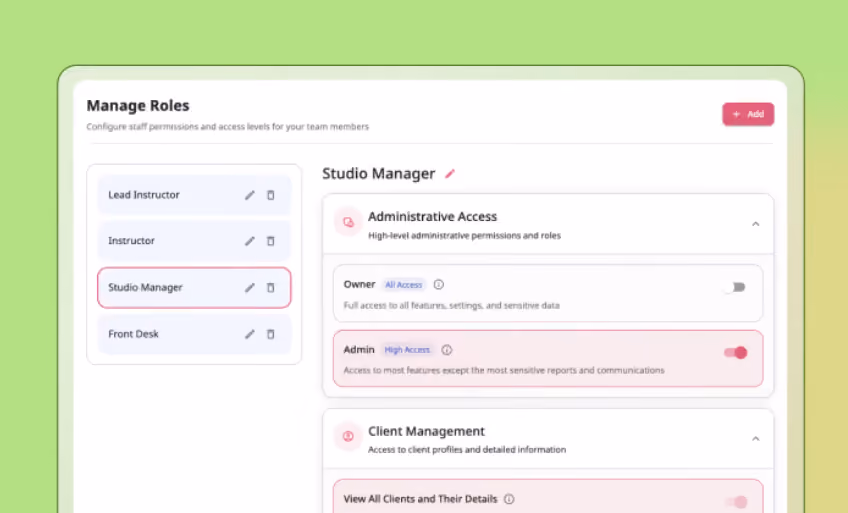Click the Client Management title
848x513 pixels.
[426, 431]
